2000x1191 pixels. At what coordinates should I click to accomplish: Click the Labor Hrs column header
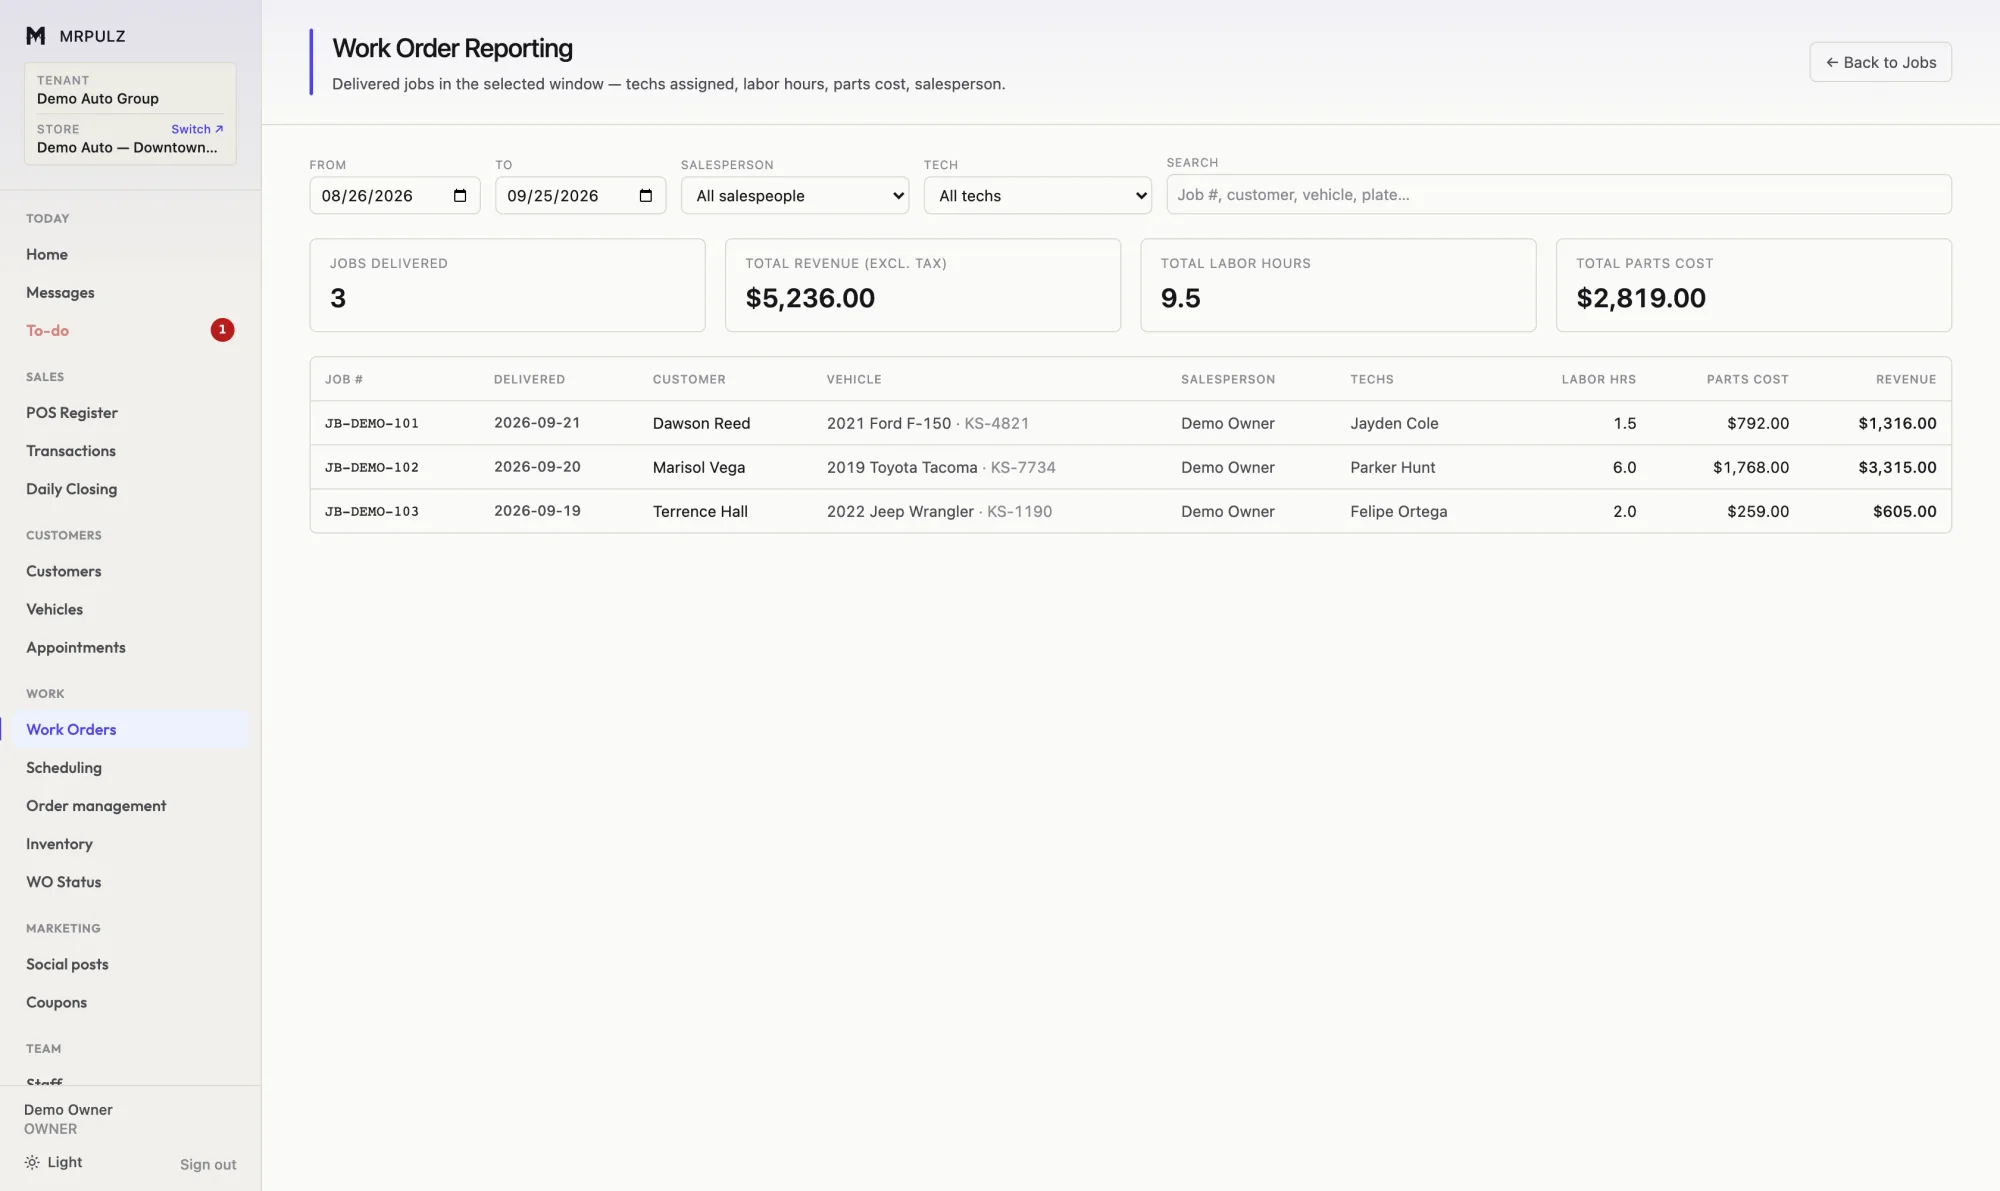click(1599, 379)
